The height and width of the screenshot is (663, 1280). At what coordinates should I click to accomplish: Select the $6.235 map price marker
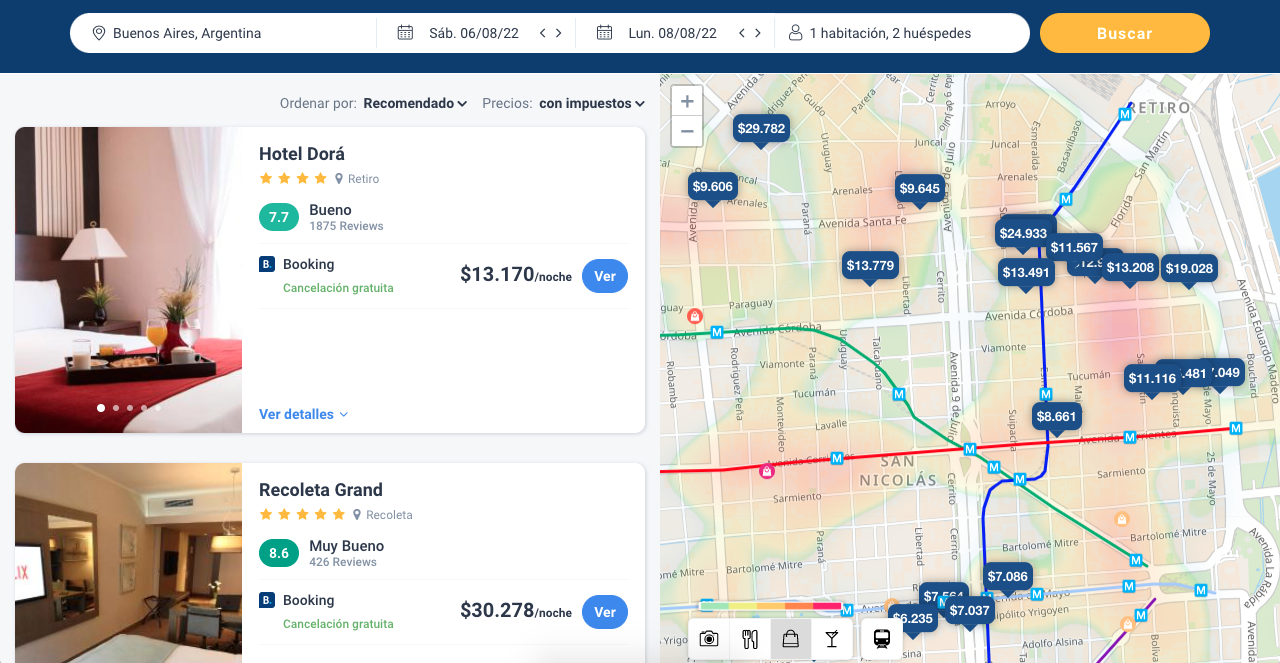point(913,619)
